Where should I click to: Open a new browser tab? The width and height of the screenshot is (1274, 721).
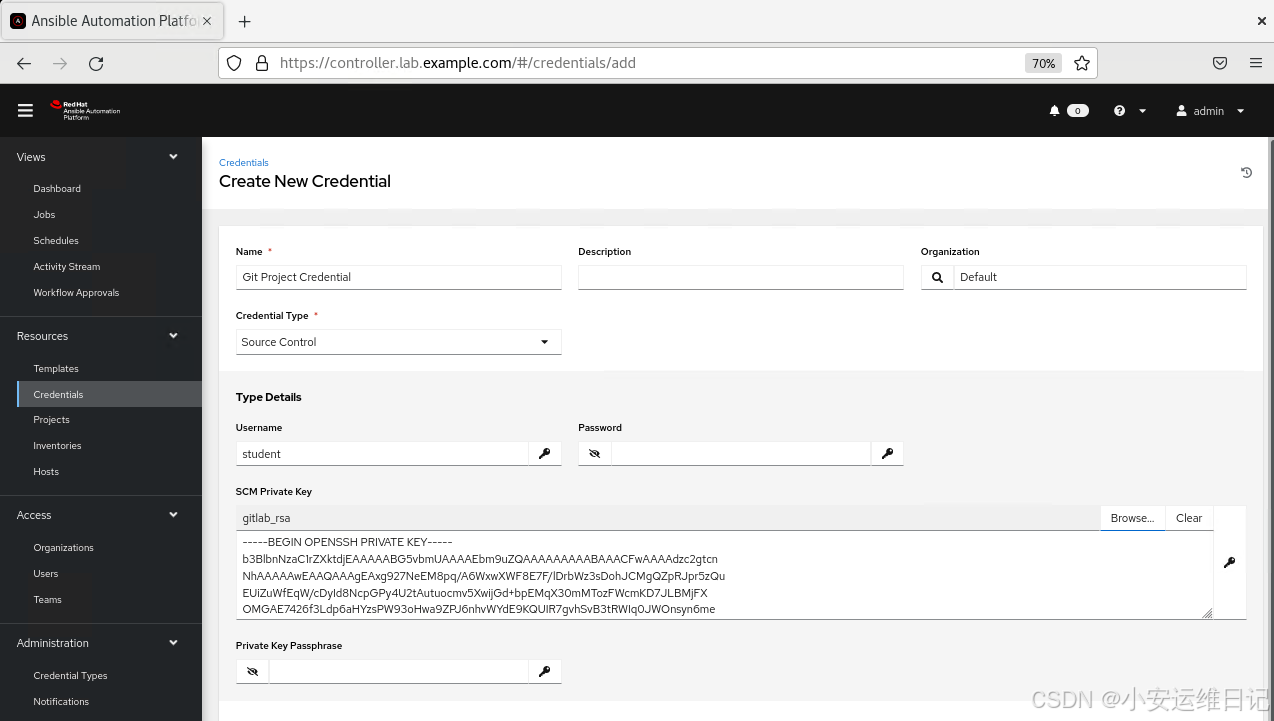tap(245, 21)
